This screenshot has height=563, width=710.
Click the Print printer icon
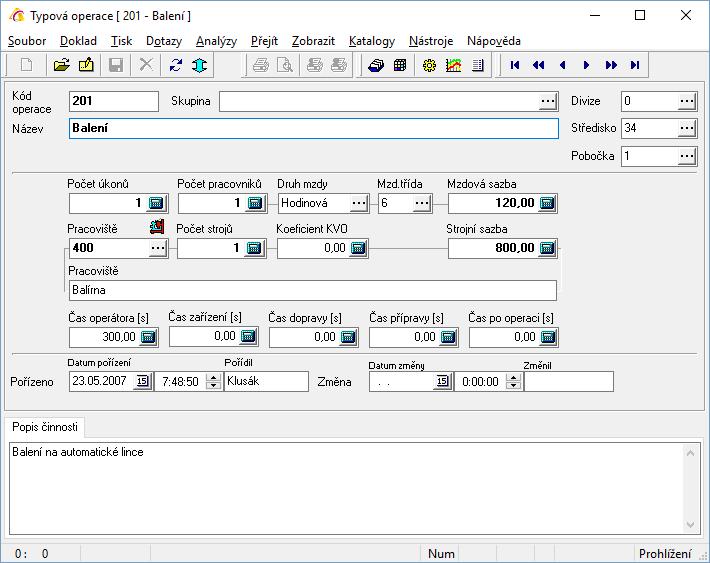[260, 65]
